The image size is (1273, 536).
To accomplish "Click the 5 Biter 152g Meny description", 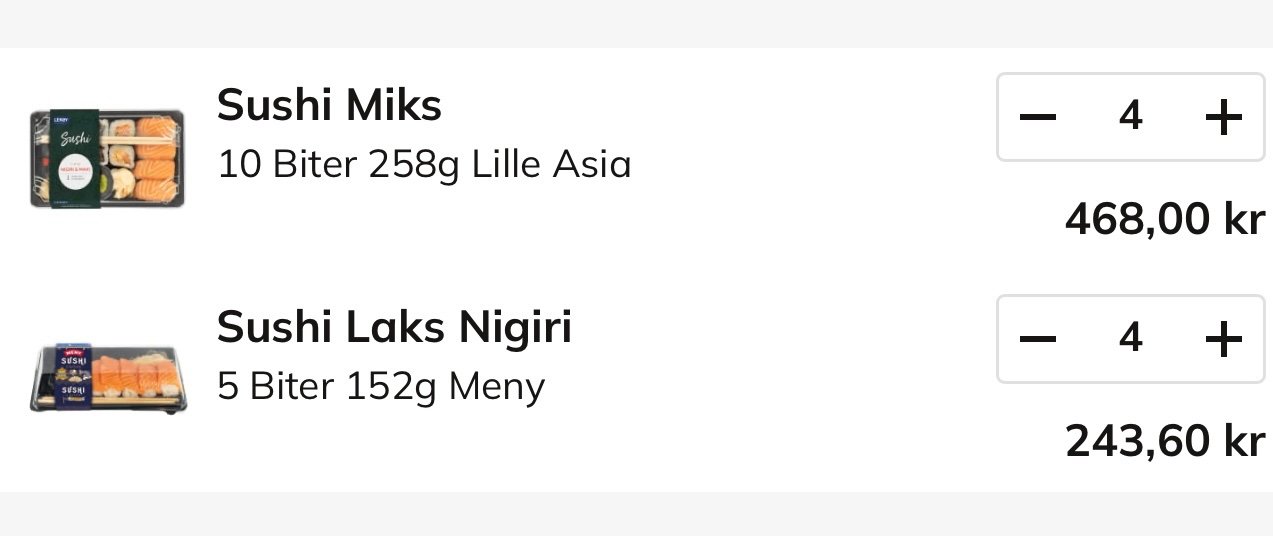I will point(381,386).
